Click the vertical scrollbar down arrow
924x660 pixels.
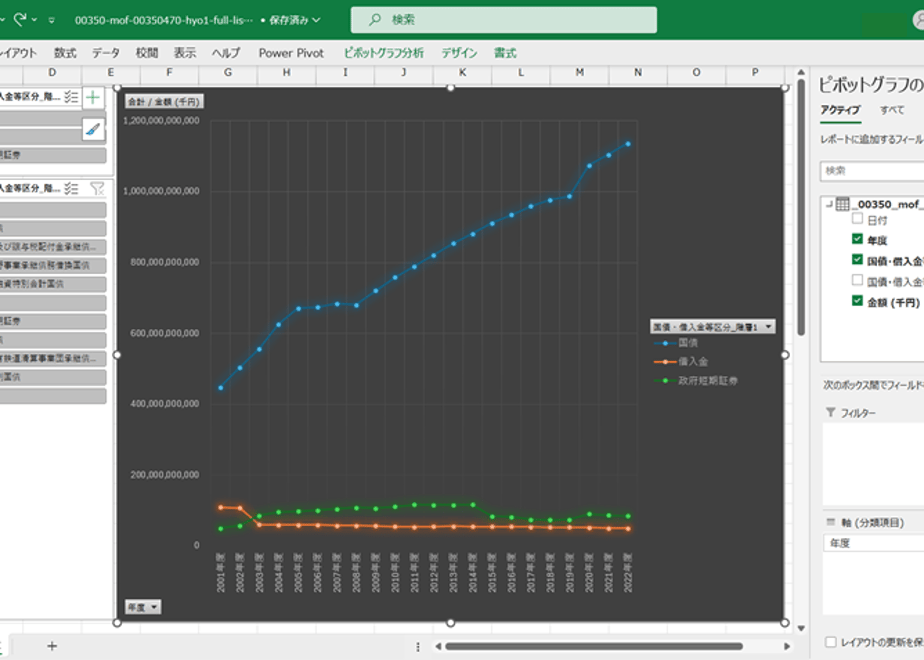click(x=801, y=628)
